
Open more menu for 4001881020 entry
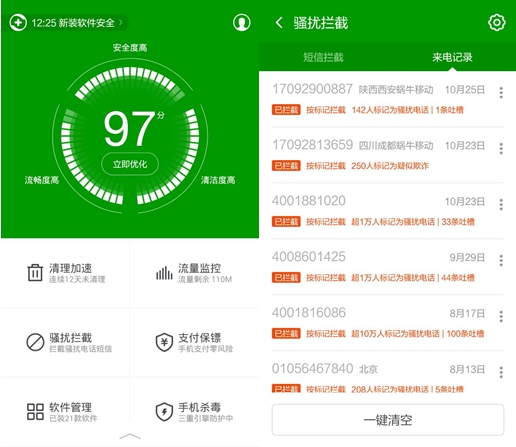pos(501,205)
